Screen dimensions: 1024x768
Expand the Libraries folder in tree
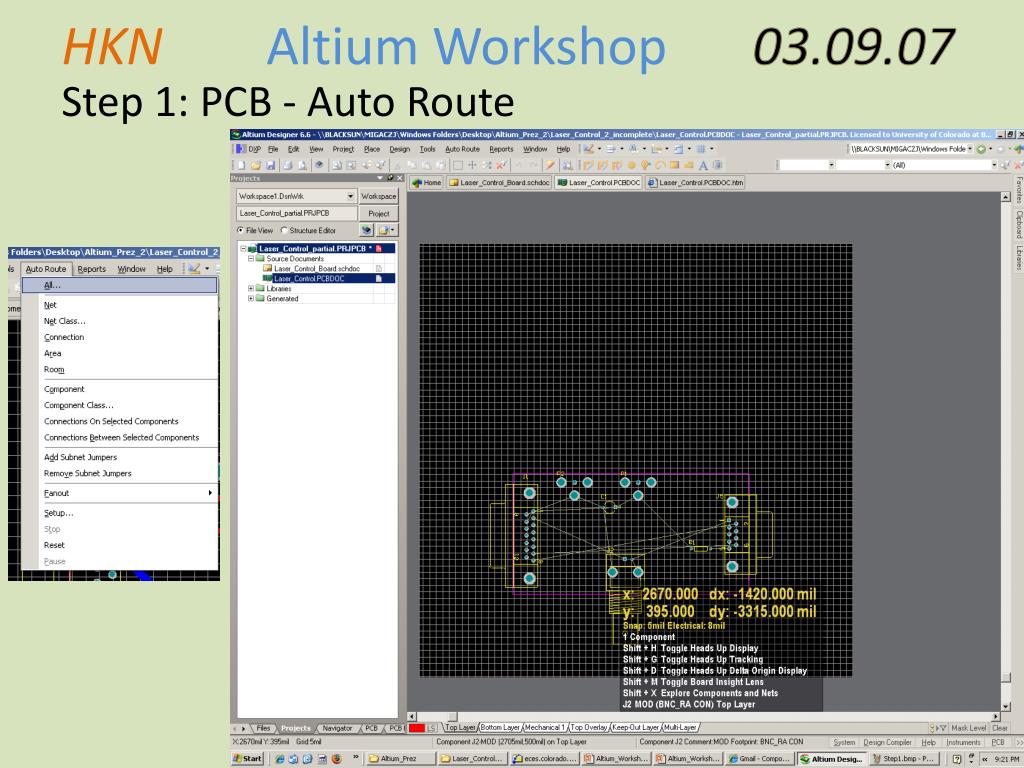coord(251,288)
